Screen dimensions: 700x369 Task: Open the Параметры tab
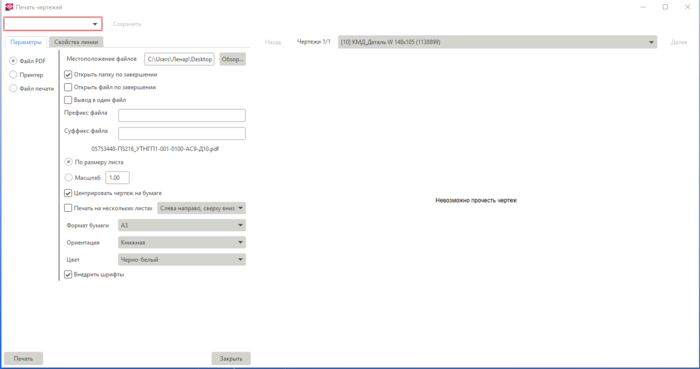pos(26,42)
